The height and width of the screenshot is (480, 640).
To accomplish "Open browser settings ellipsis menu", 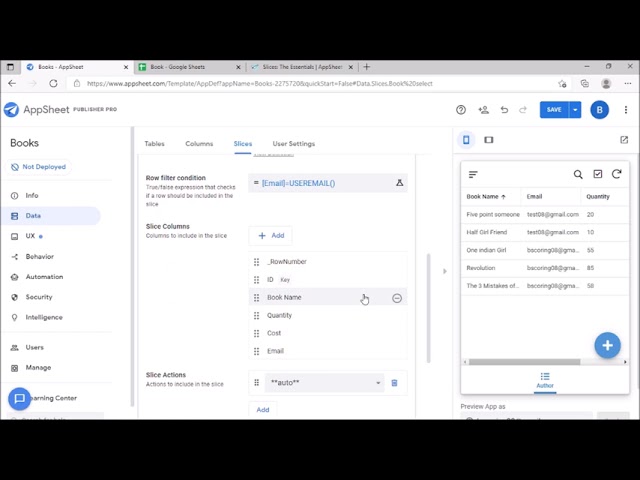I will 628,84.
